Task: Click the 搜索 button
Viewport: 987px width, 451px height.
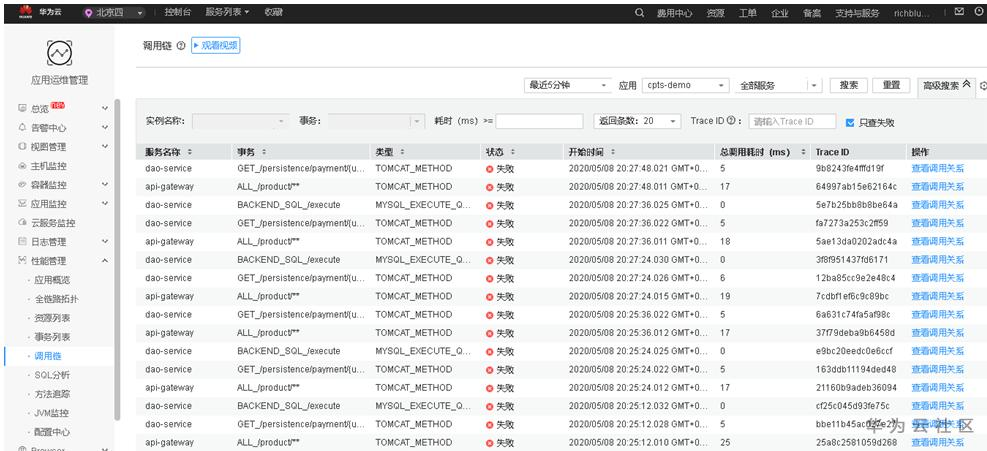Action: [x=849, y=86]
